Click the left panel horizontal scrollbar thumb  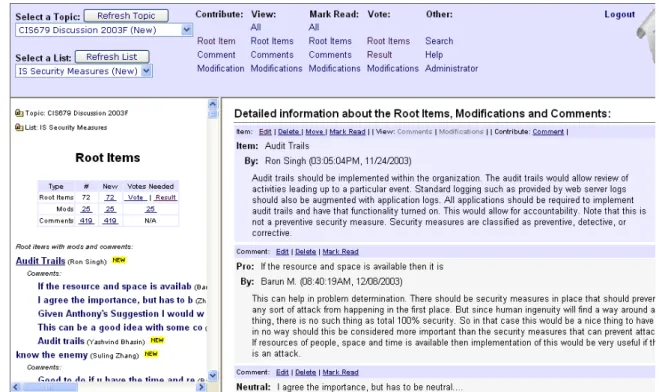pos(50,387)
